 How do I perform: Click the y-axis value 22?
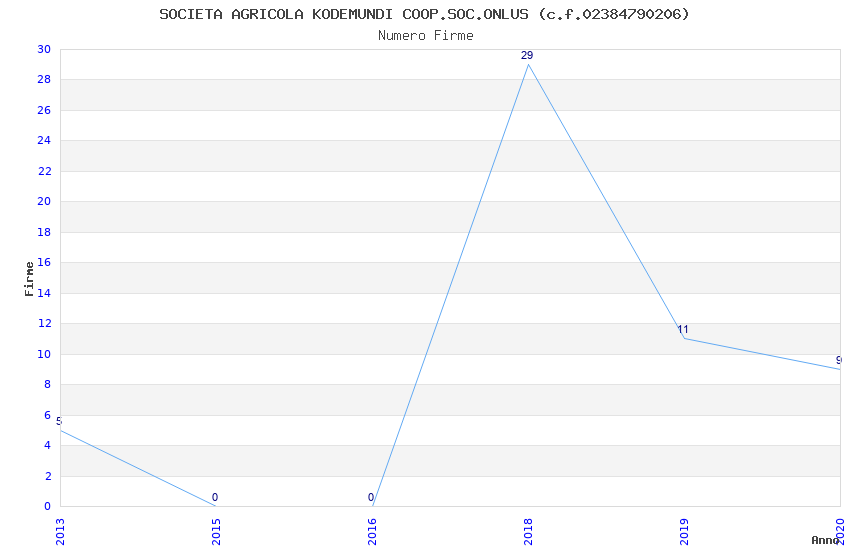pyautogui.click(x=44, y=171)
